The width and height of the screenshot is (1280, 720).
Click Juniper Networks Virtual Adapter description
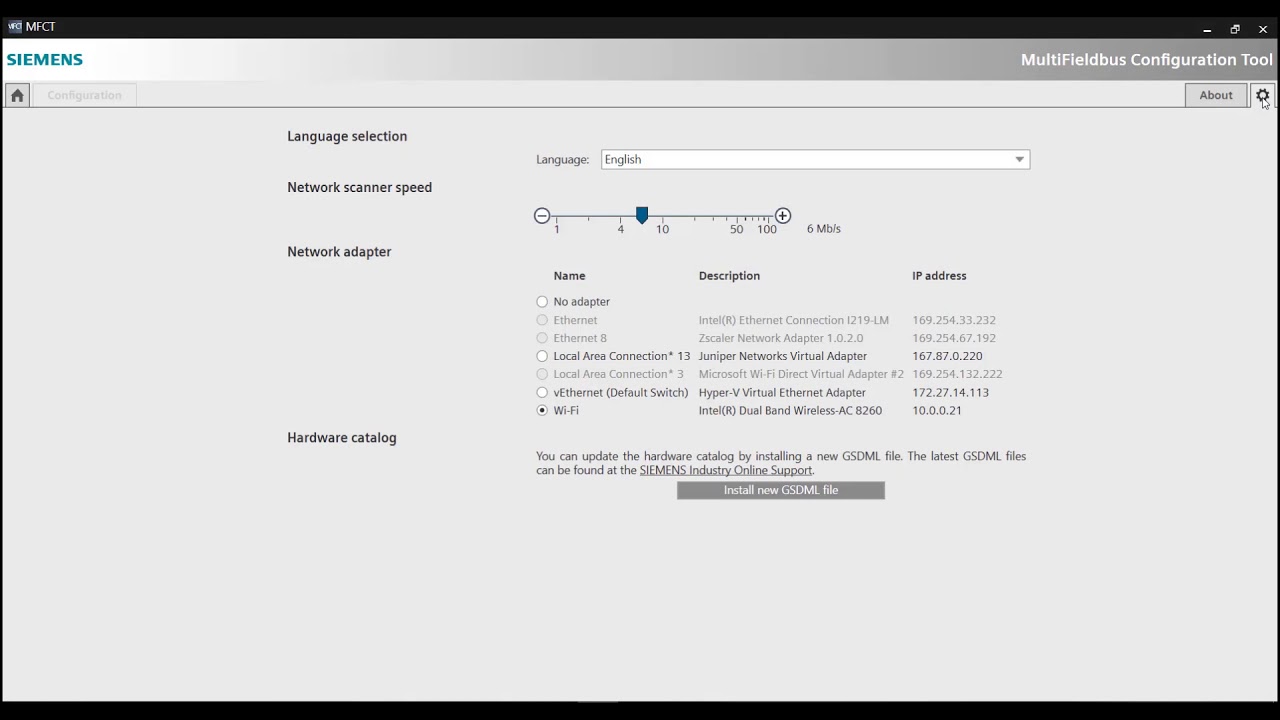click(783, 356)
